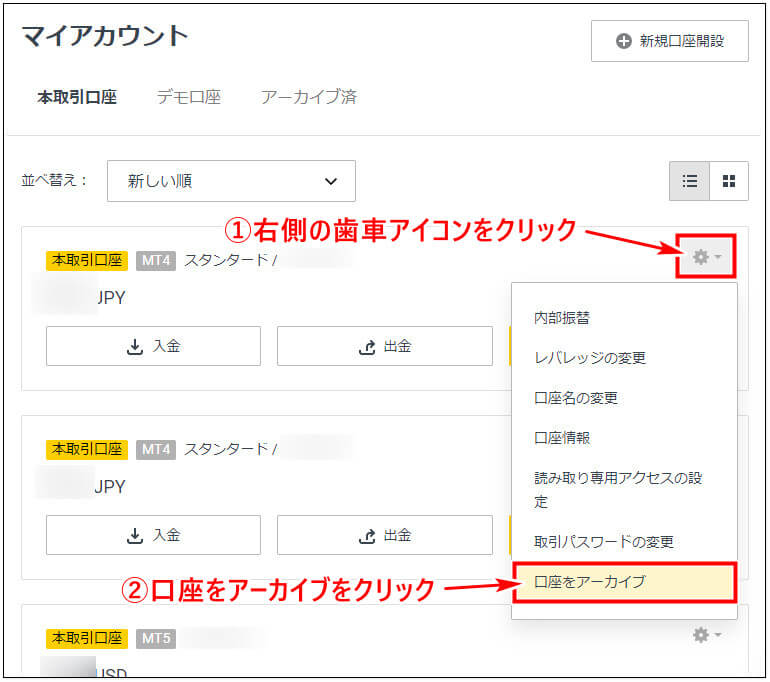Viewport: 770px width, 682px height.
Task: Click 入金 button of the first account
Action: click(x=153, y=346)
